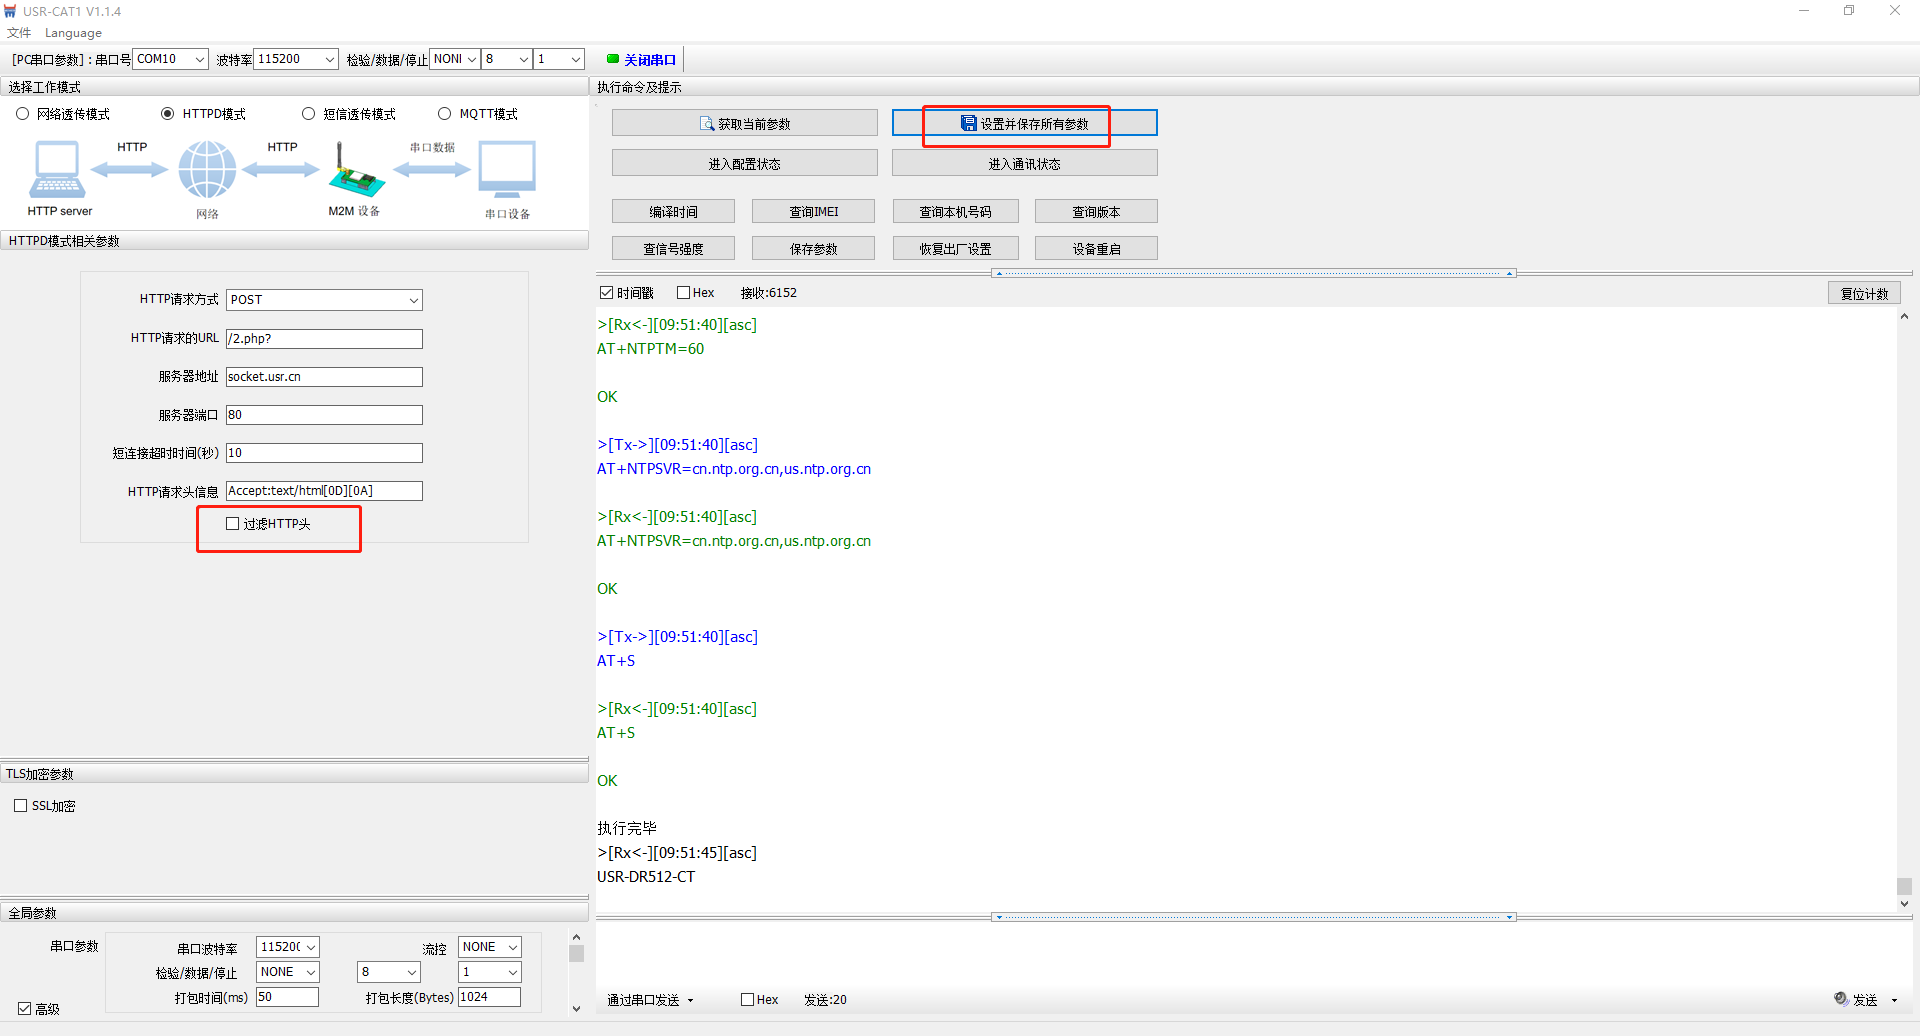
Task: Select the 网络透传模式 radio button
Action: [23, 114]
